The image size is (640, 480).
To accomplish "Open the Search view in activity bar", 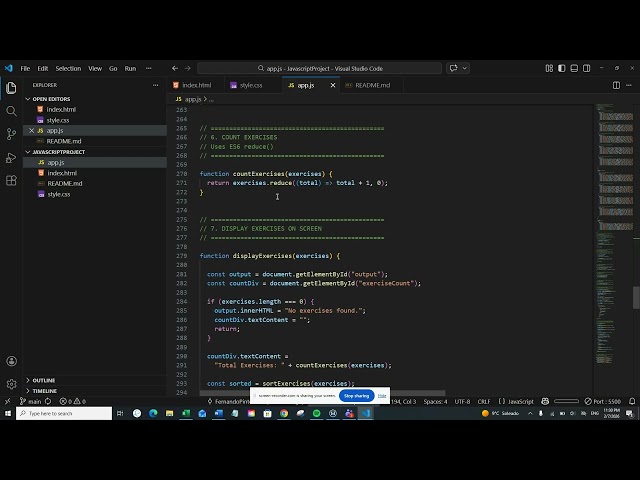I will pos(11,110).
